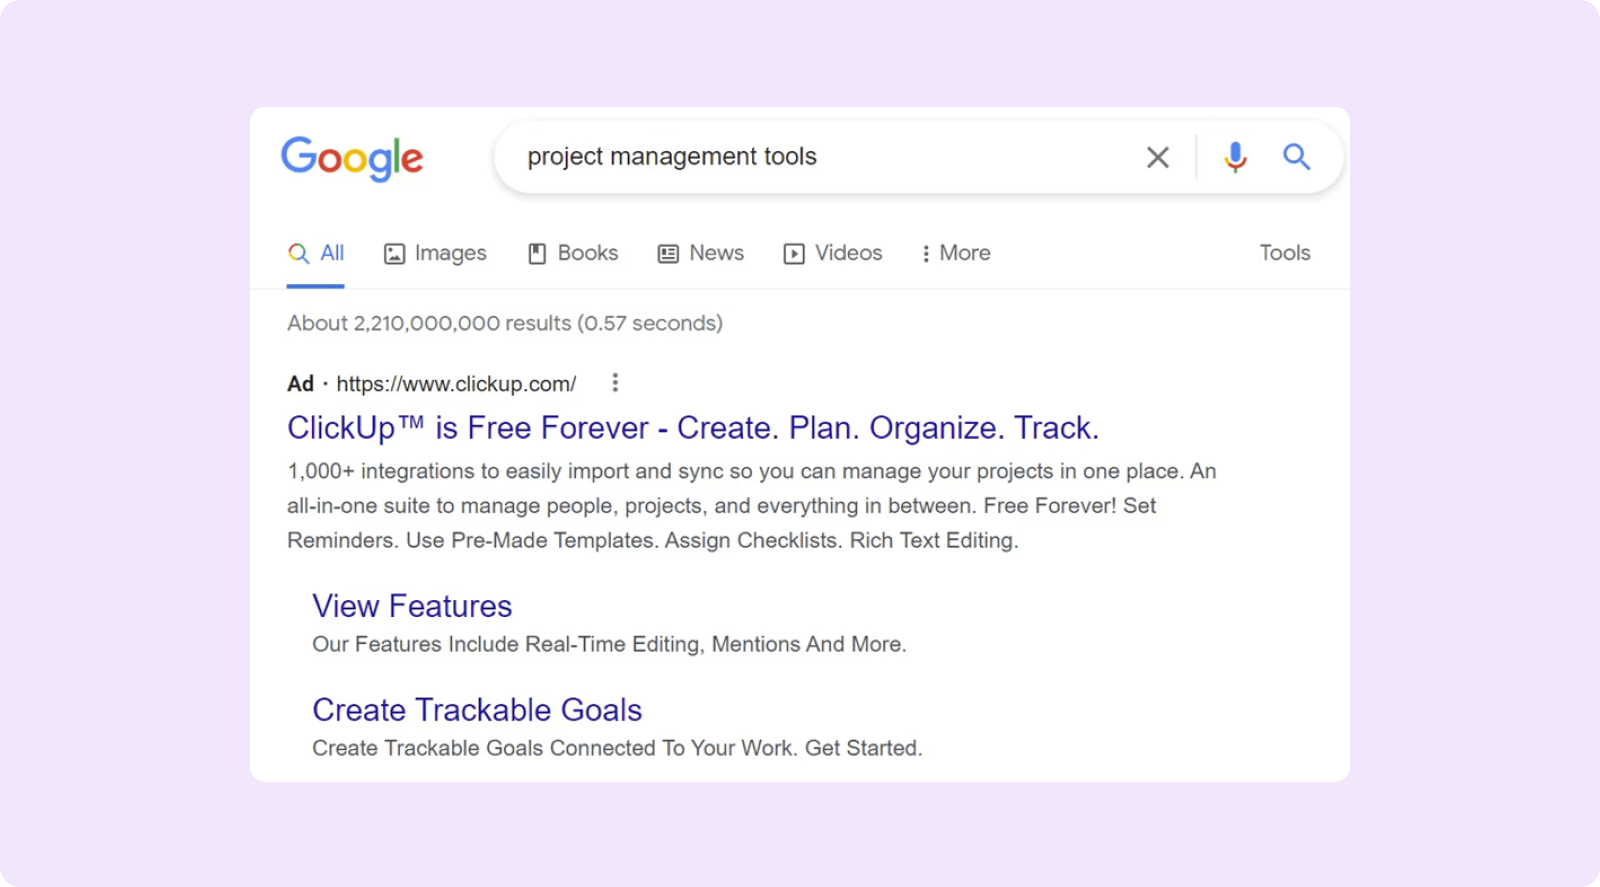Click the News tab newspaper icon

668,254
